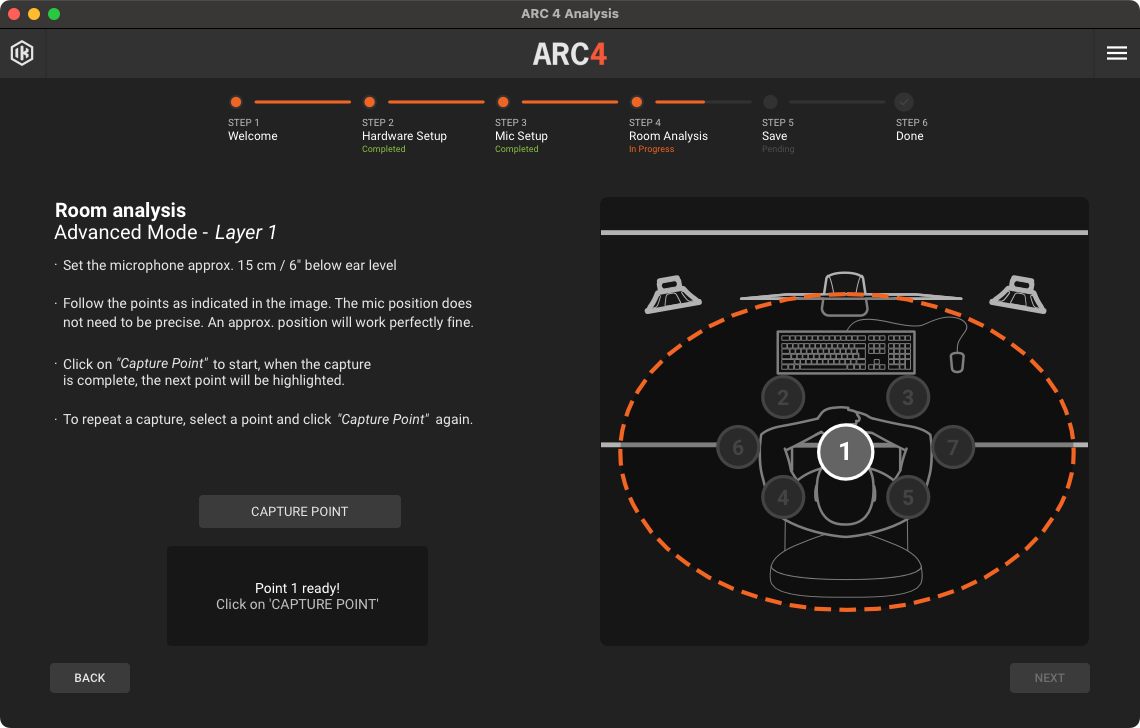
Task: Click the 'Save' step label
Action: tap(774, 136)
